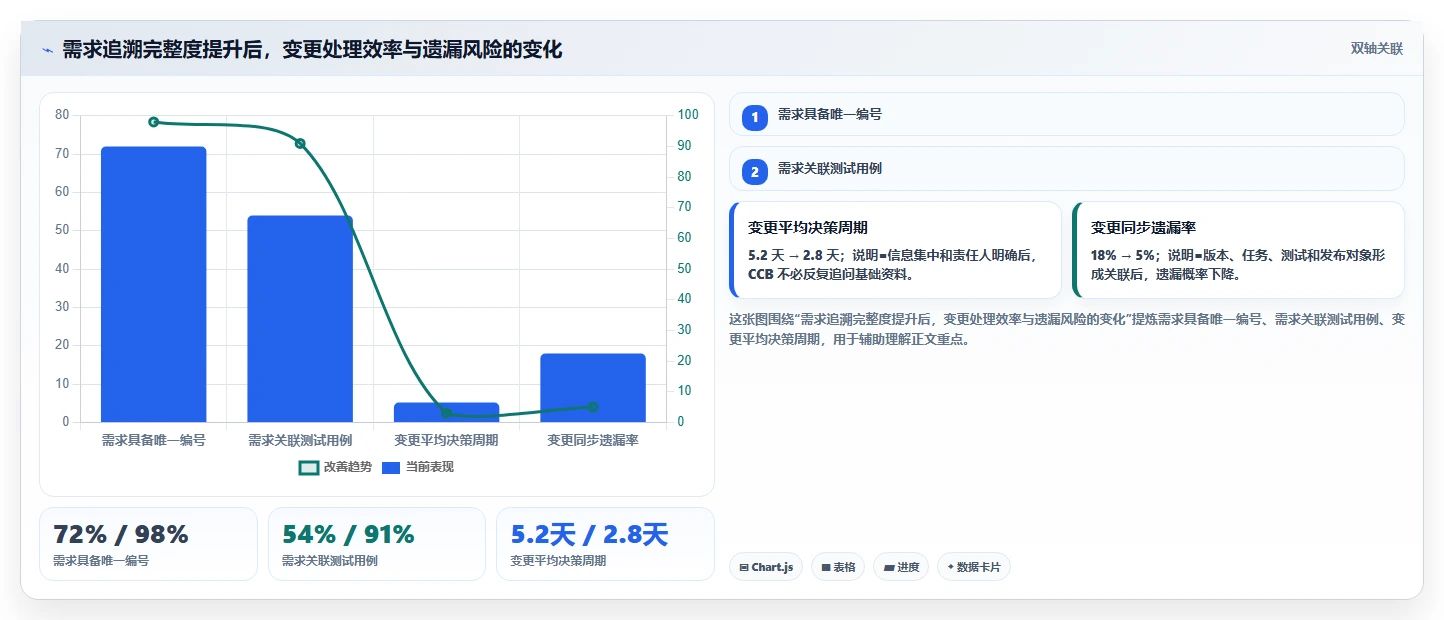Viewport: 1444px width, 620px height.
Task: Click the 数据卡片 tag
Action: [974, 567]
